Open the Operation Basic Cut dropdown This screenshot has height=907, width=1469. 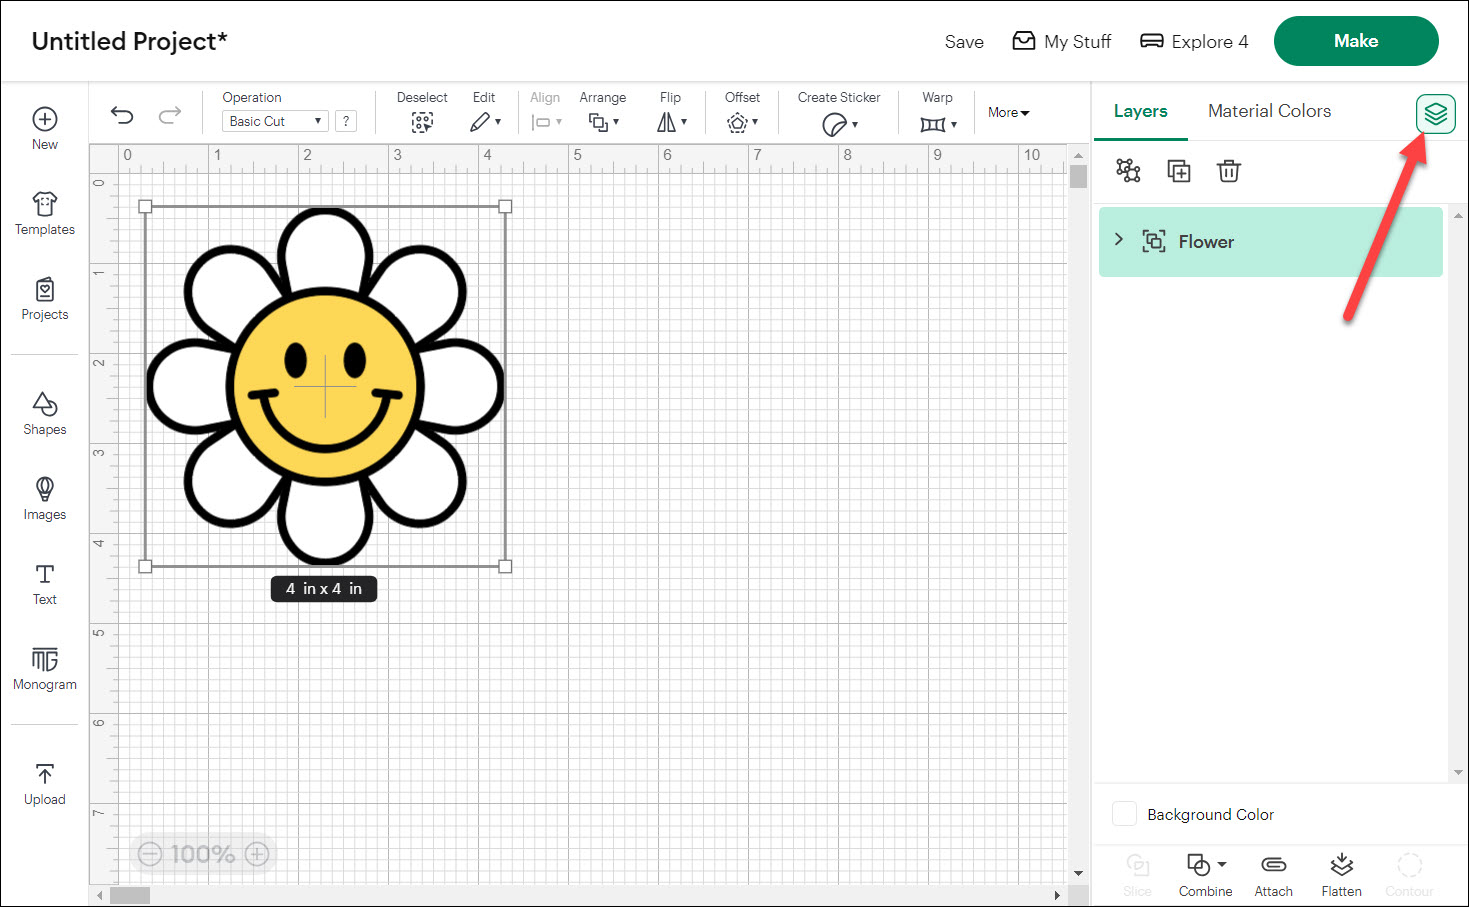pos(275,121)
